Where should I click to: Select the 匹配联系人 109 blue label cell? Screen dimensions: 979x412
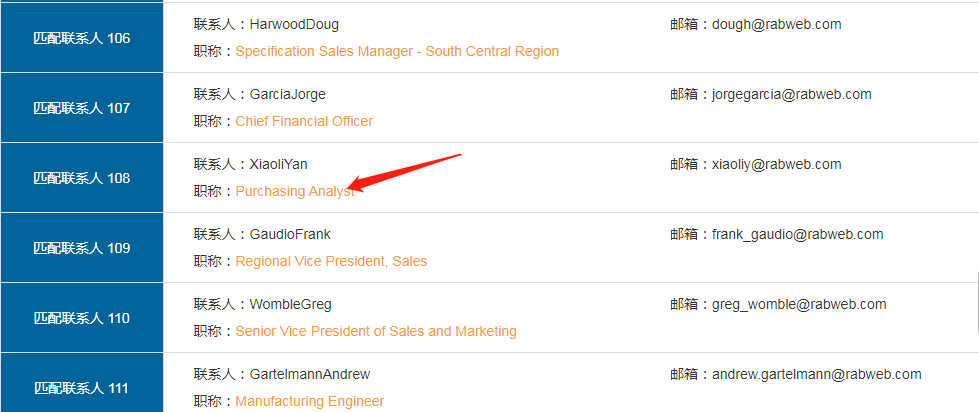pos(82,248)
